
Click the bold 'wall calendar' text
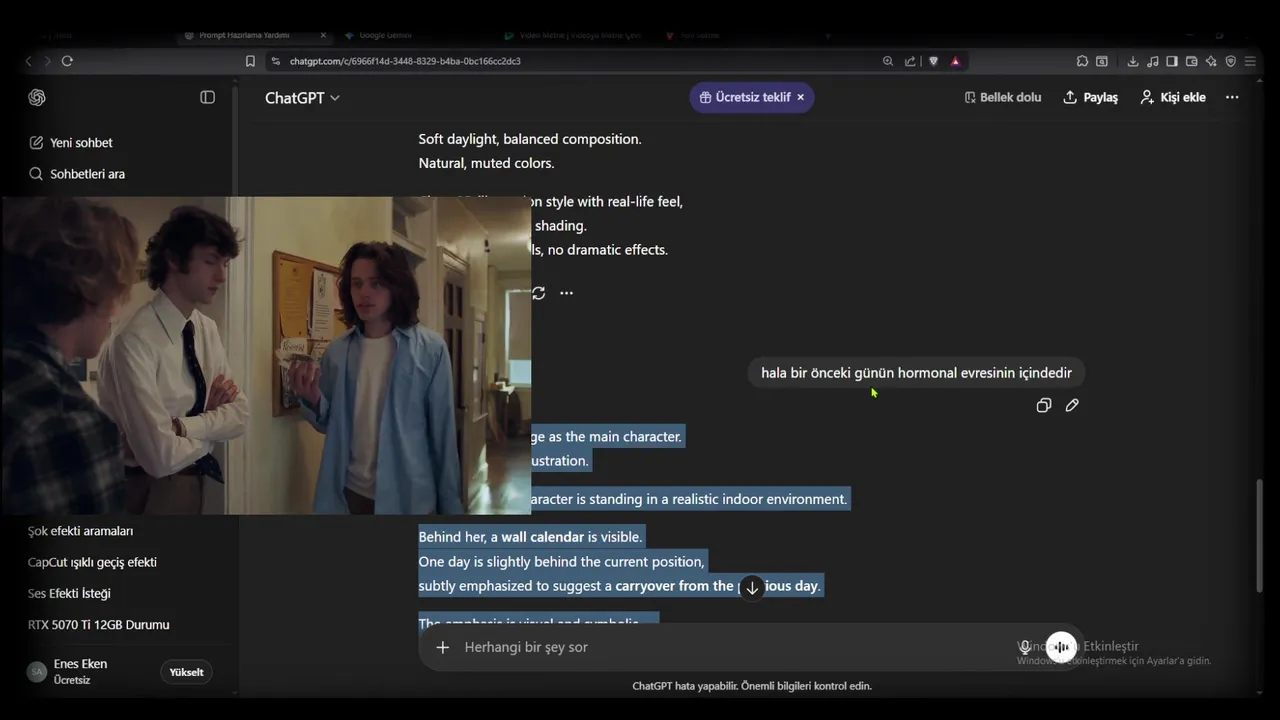(x=542, y=537)
